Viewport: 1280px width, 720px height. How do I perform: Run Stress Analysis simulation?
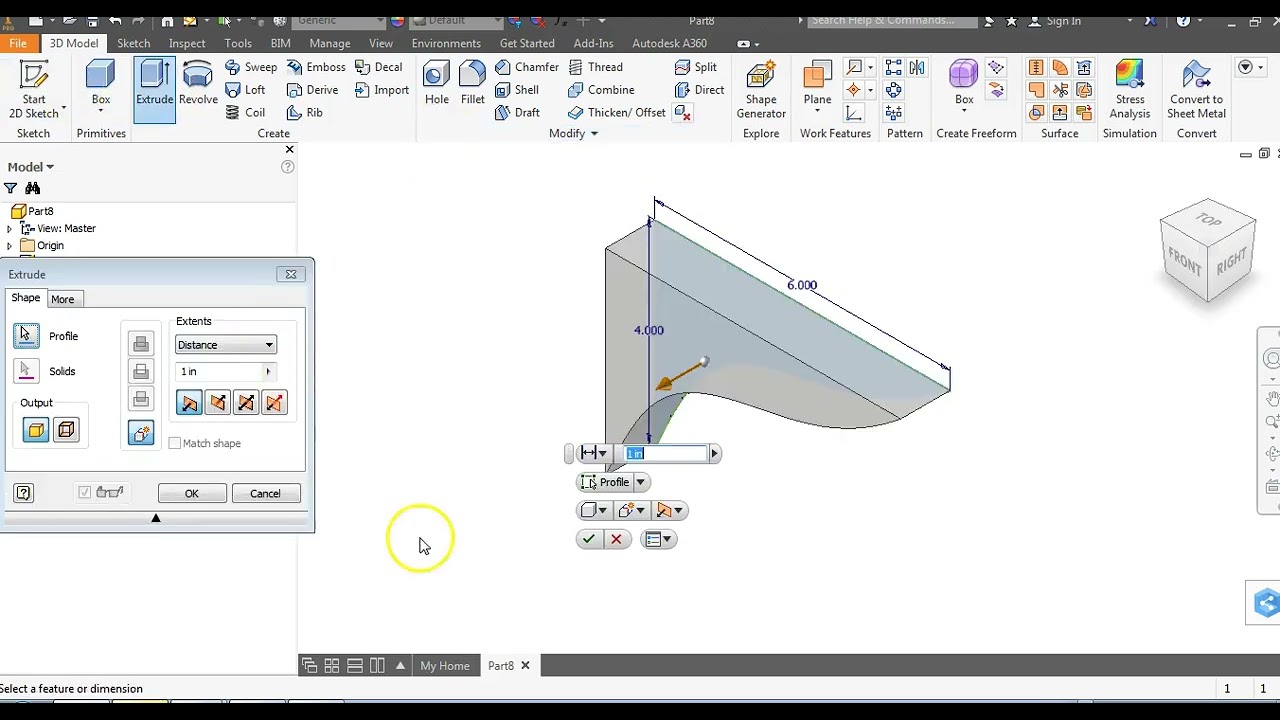click(x=1130, y=89)
